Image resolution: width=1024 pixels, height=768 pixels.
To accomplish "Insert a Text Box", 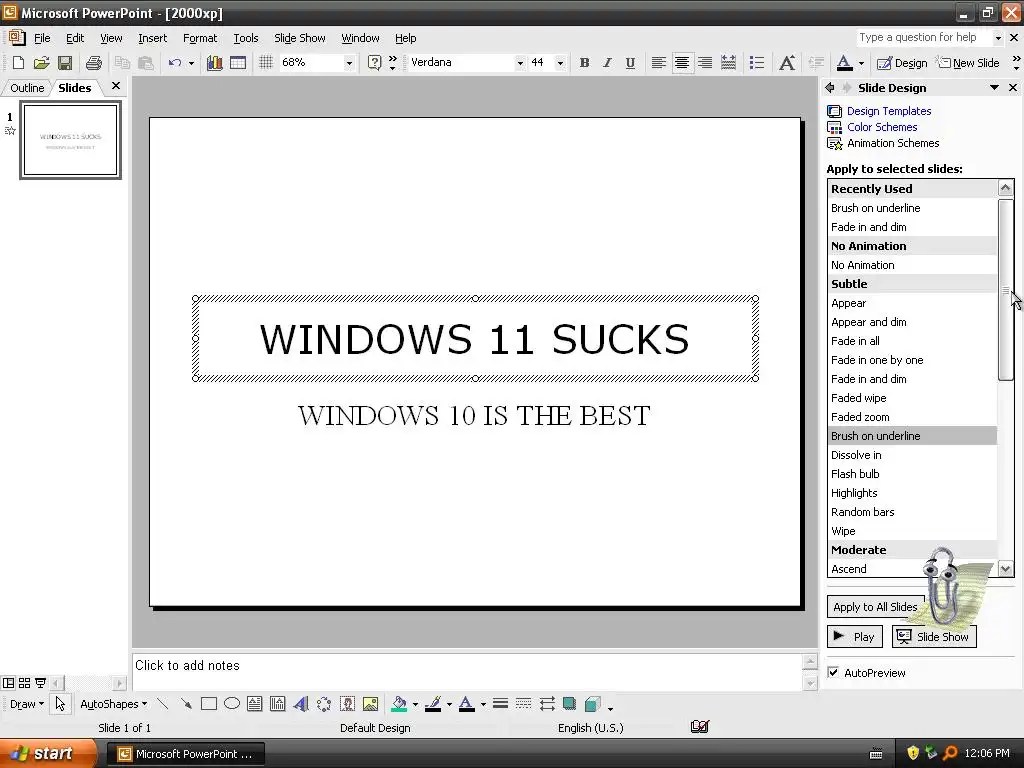I will tap(255, 704).
